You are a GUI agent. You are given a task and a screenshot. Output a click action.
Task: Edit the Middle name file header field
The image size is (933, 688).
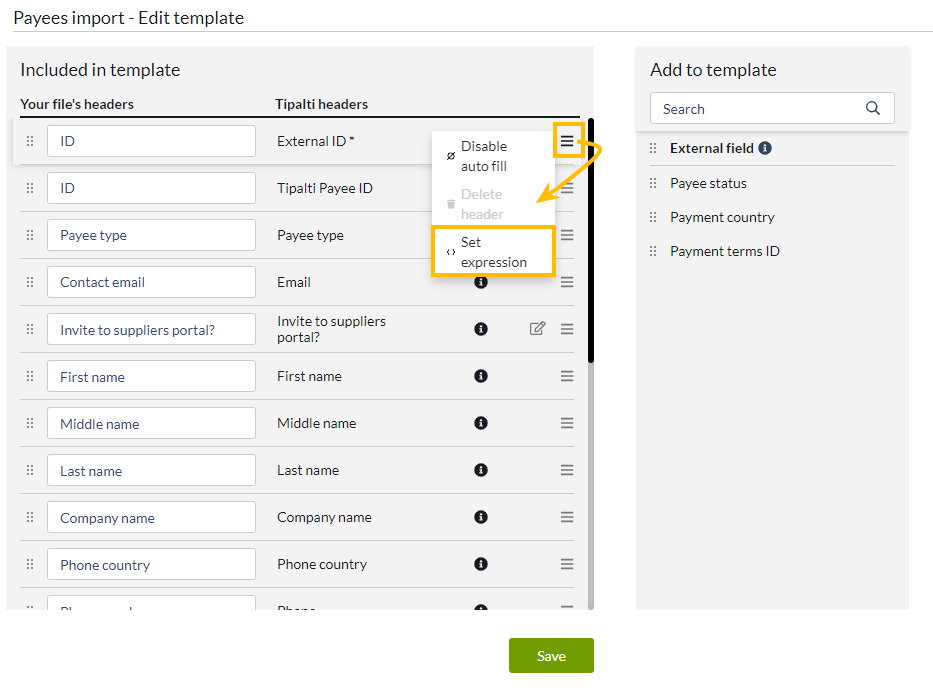[151, 423]
